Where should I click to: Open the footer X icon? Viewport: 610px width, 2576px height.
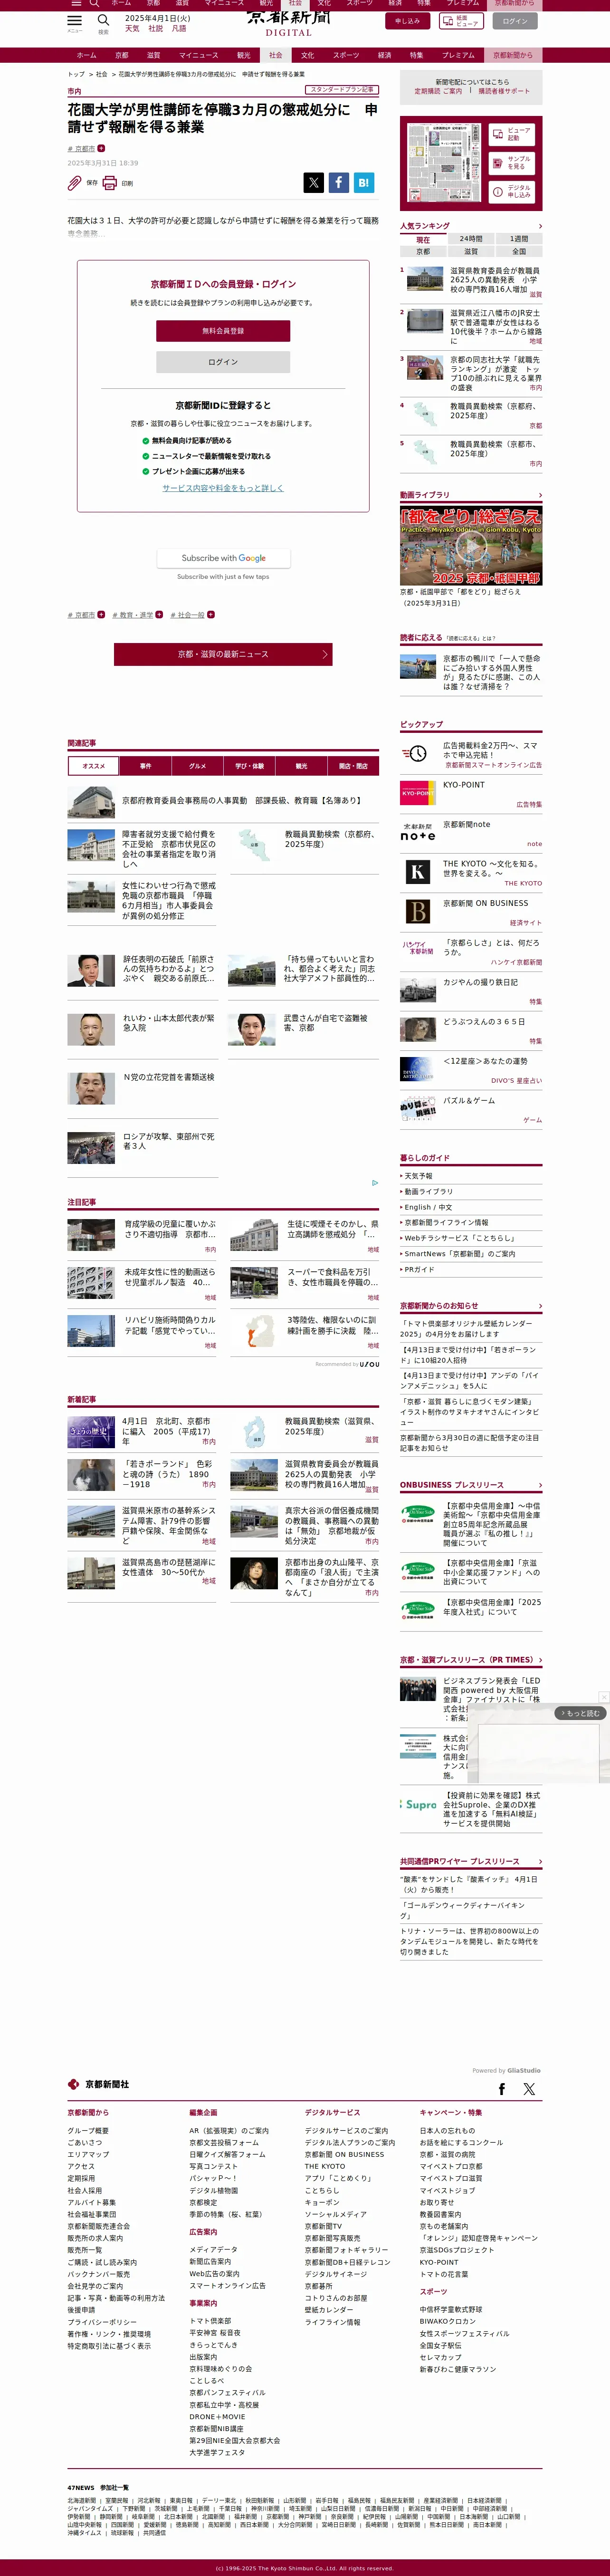point(529,2089)
